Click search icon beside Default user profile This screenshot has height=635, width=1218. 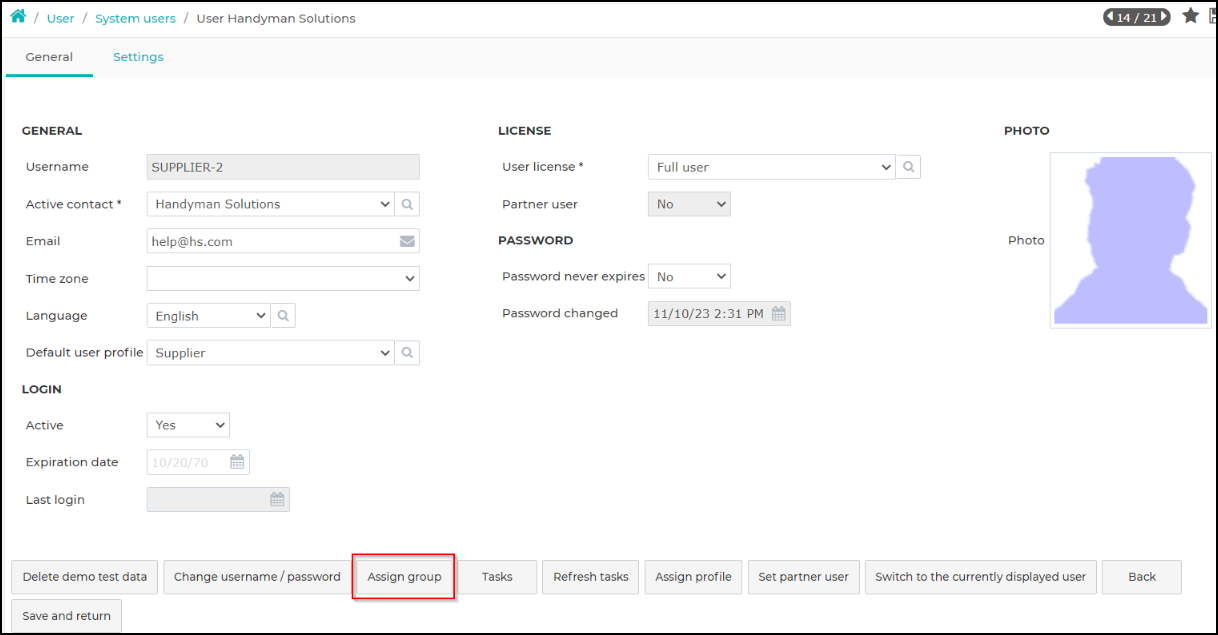click(408, 353)
